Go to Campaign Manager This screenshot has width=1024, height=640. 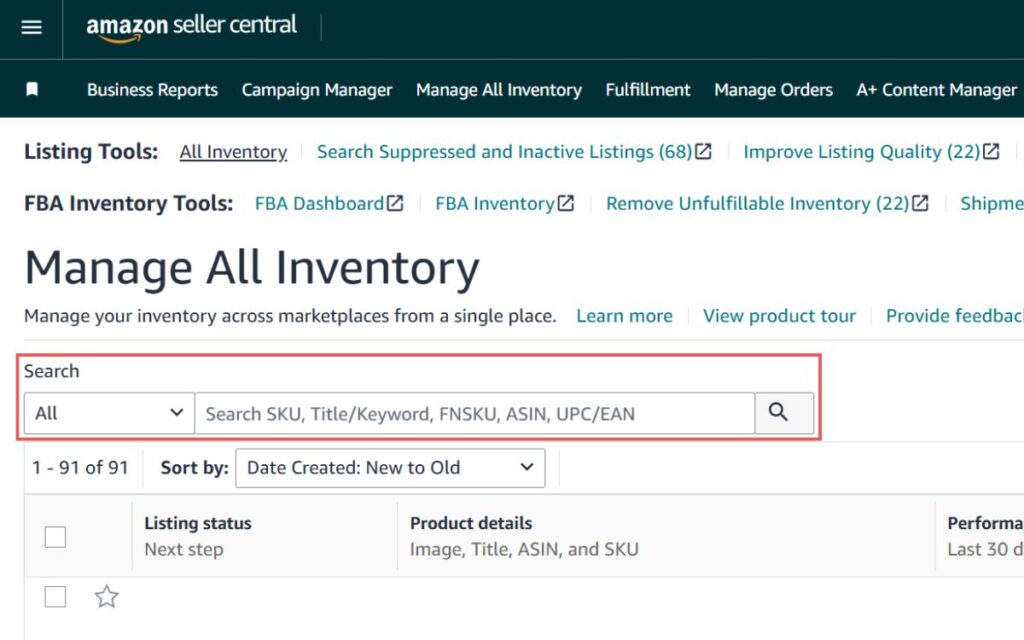317,90
